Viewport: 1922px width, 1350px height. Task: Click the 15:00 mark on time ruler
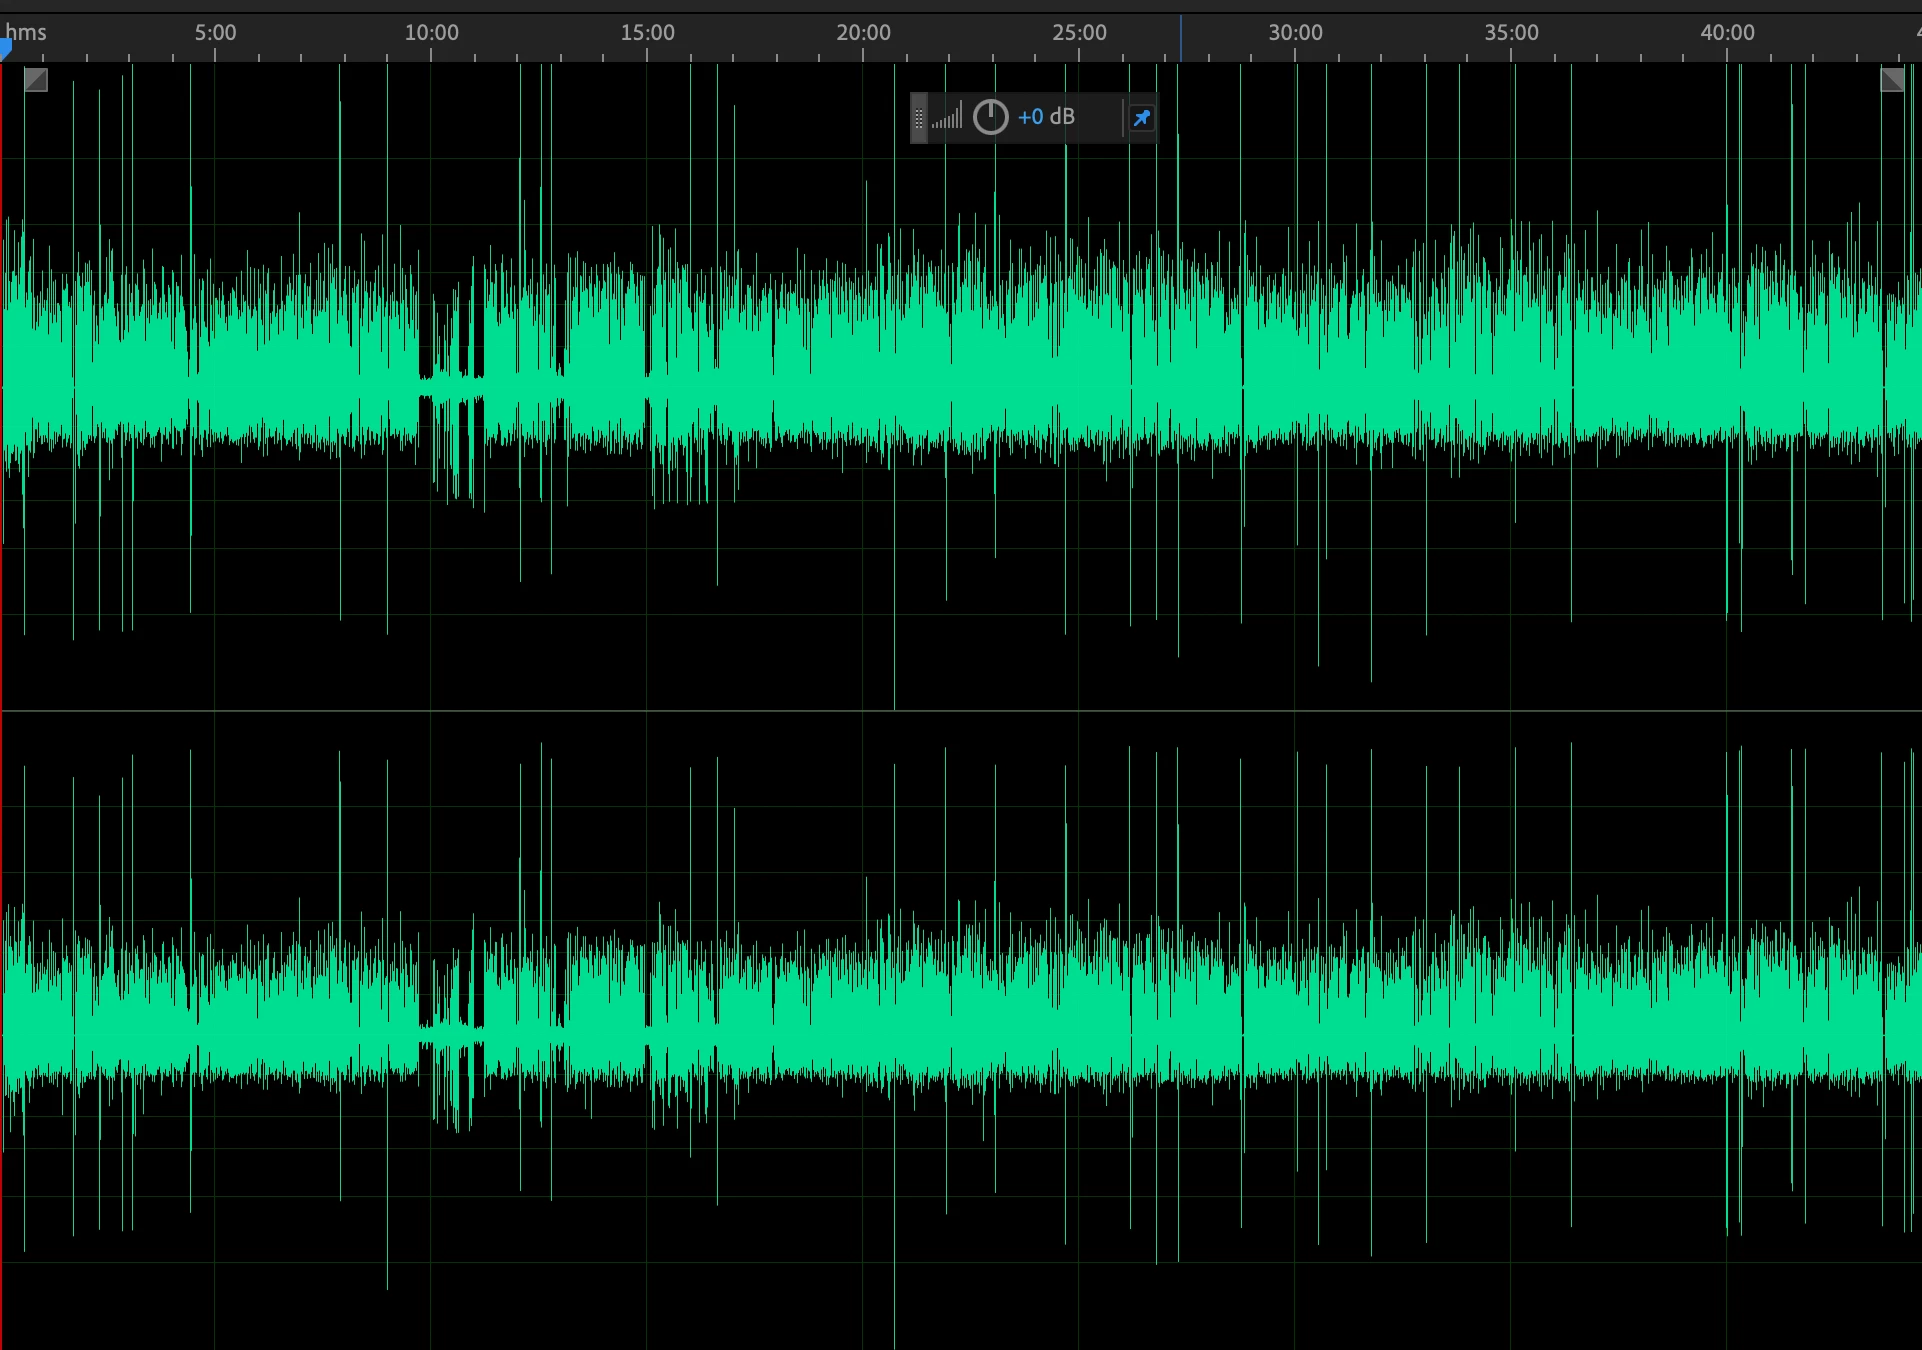[x=647, y=33]
